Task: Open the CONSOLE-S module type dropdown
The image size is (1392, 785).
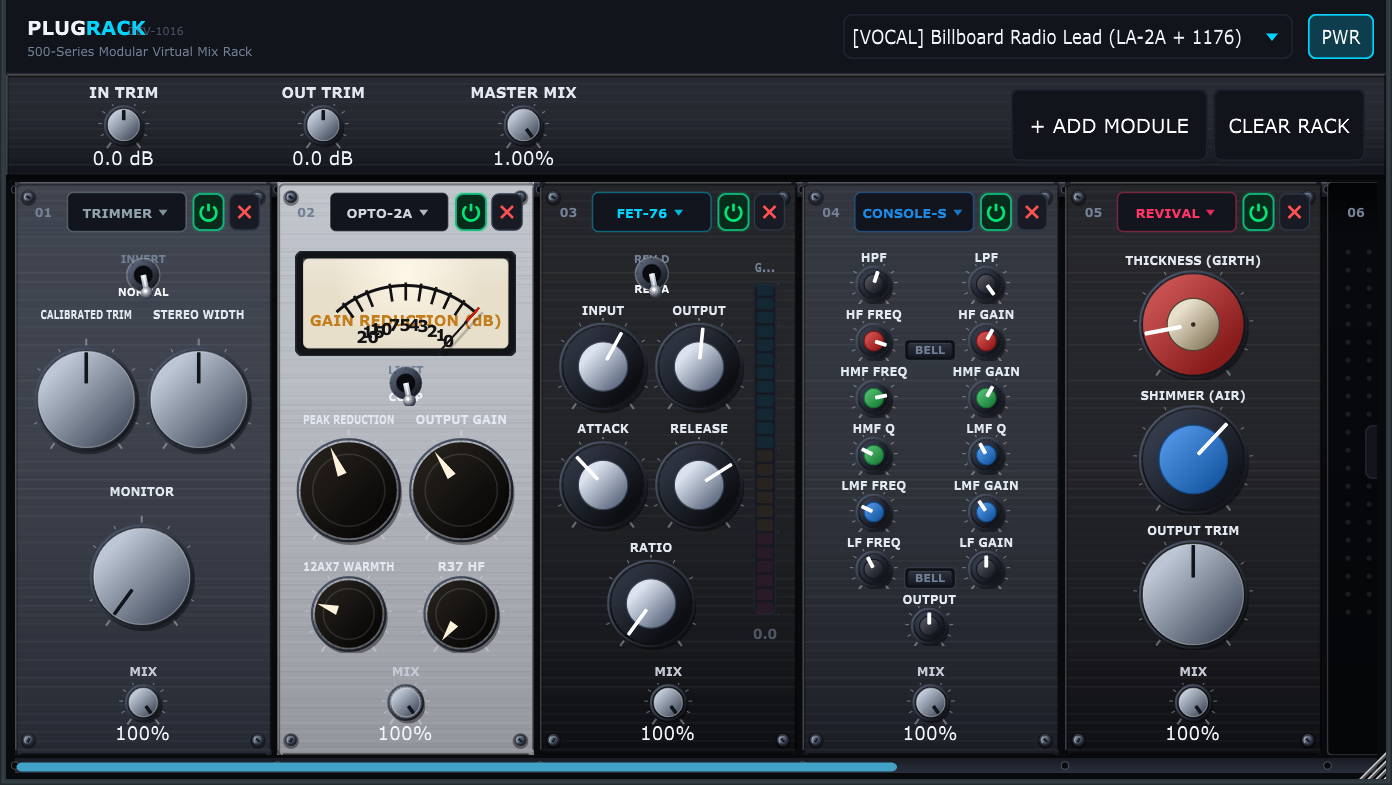Action: coord(914,212)
